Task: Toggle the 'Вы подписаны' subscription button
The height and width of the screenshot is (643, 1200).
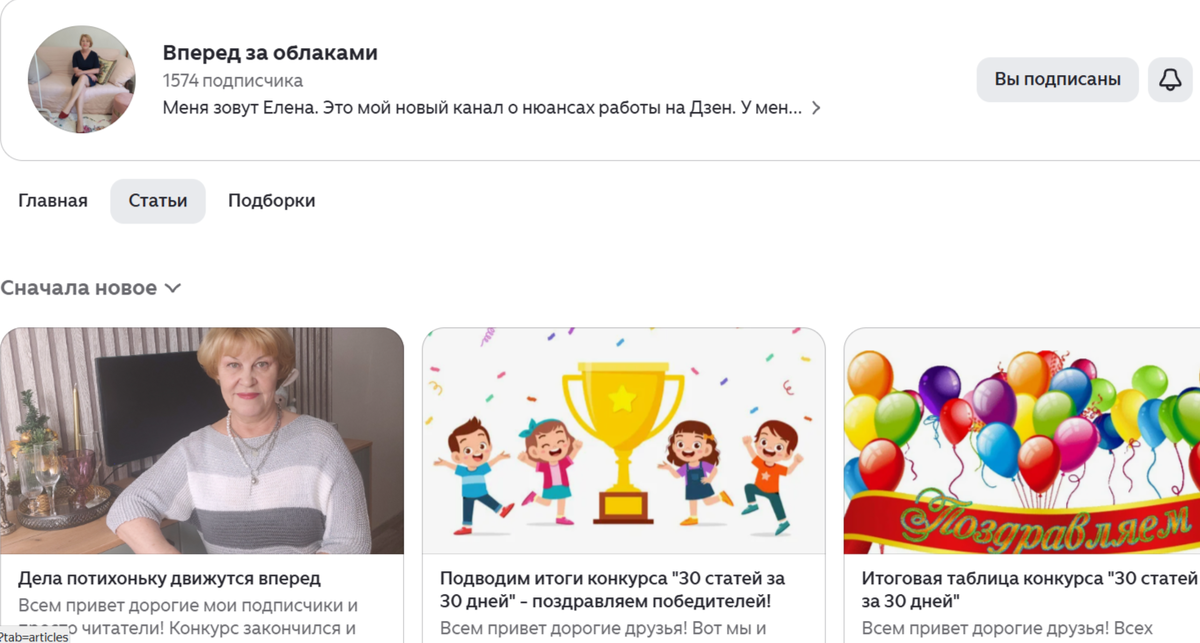Action: (x=1058, y=80)
